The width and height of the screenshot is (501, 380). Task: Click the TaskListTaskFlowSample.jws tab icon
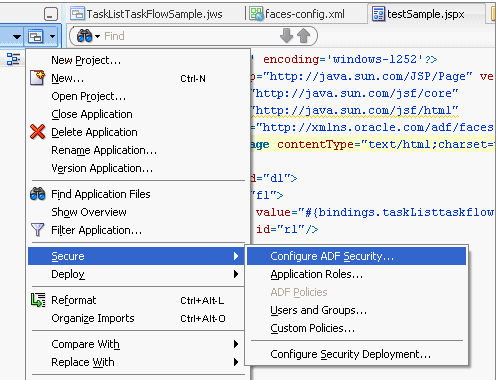[x=77, y=14]
